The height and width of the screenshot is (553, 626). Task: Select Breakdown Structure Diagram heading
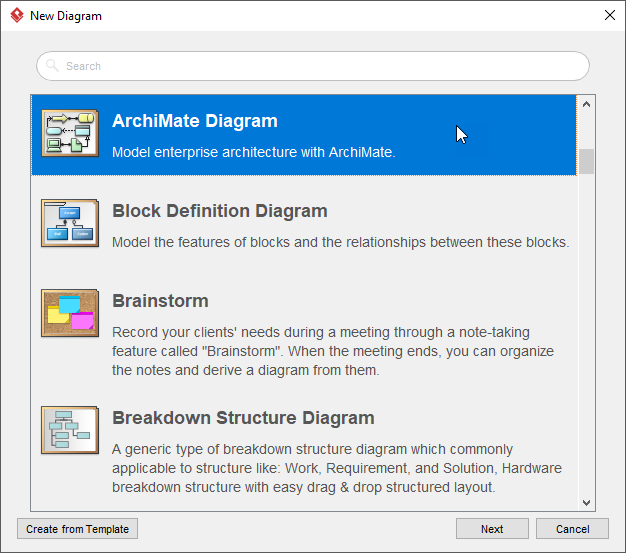tap(243, 418)
